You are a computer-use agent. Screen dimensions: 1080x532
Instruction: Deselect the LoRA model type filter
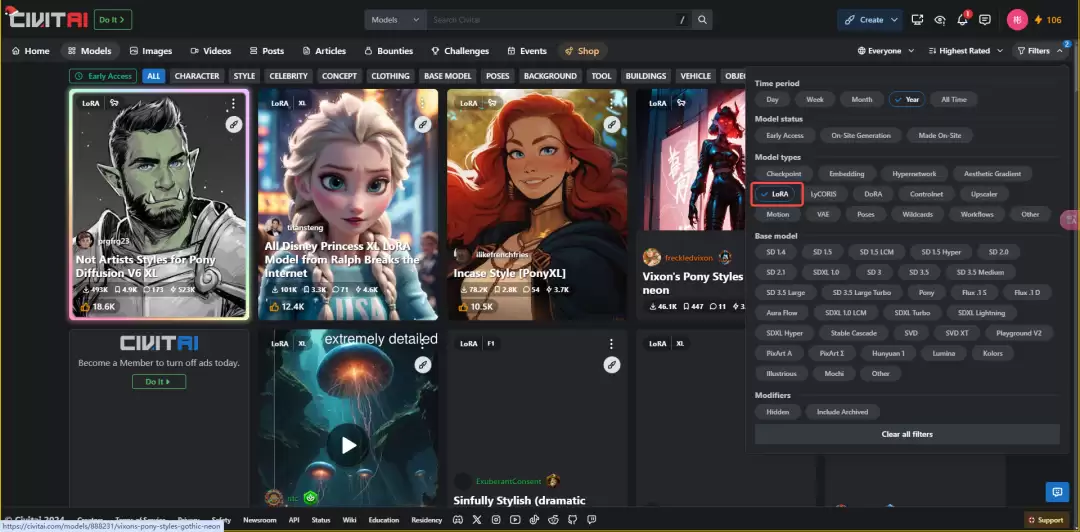point(775,194)
